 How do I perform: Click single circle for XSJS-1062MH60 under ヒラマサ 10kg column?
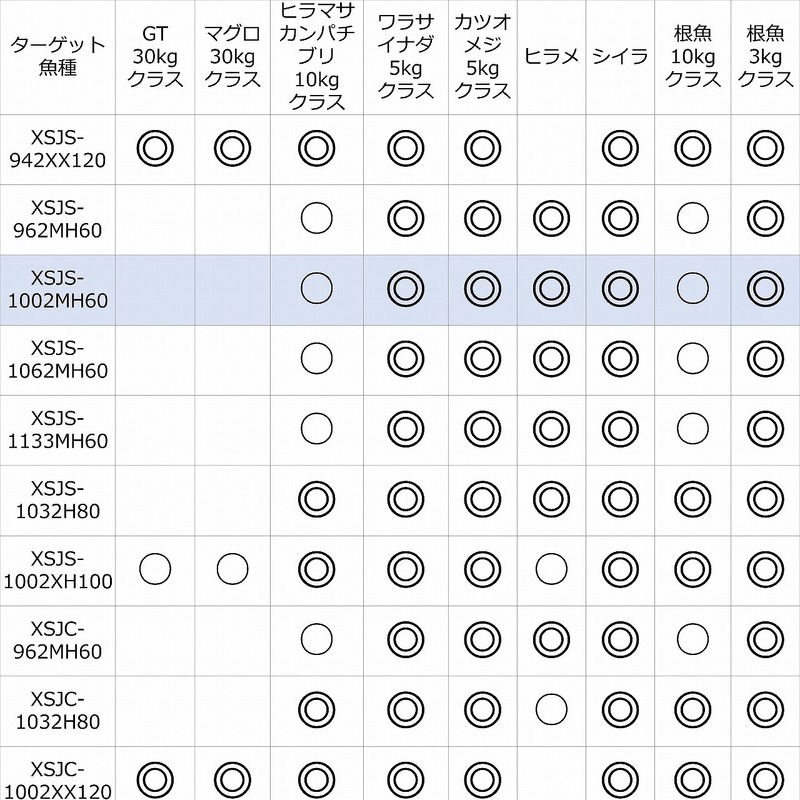[315, 358]
